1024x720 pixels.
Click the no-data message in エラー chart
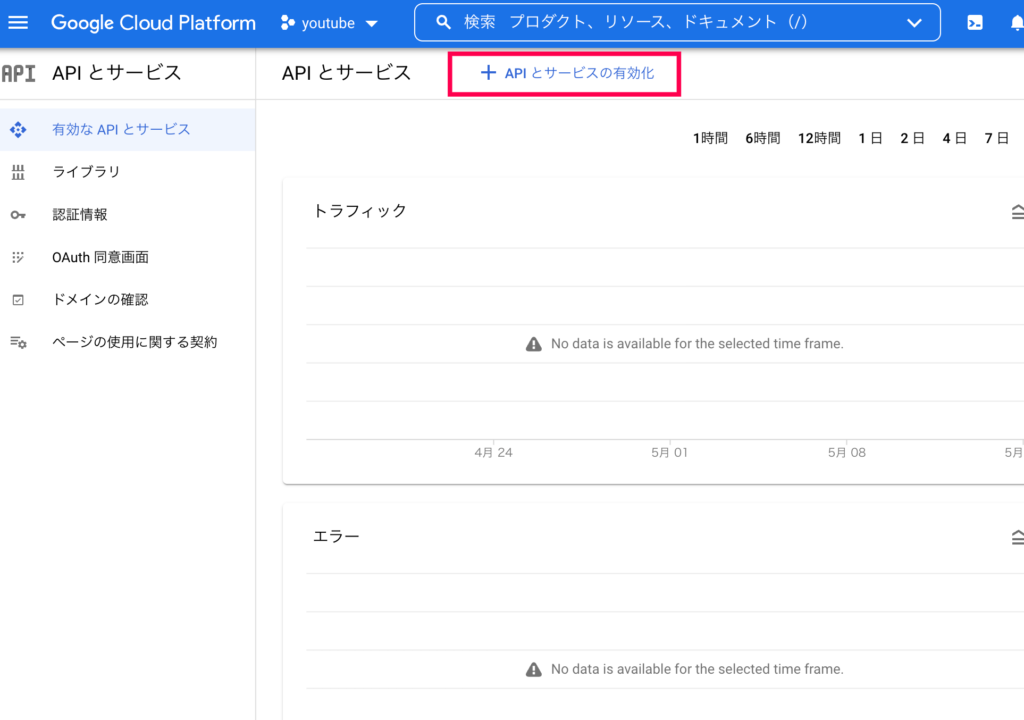(x=697, y=669)
